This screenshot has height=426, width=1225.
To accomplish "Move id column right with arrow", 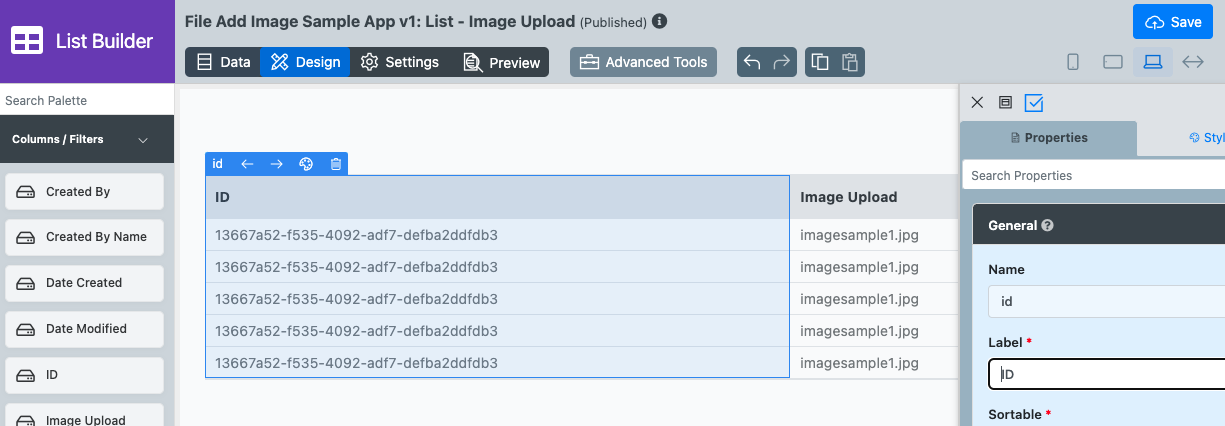I will click(277, 164).
